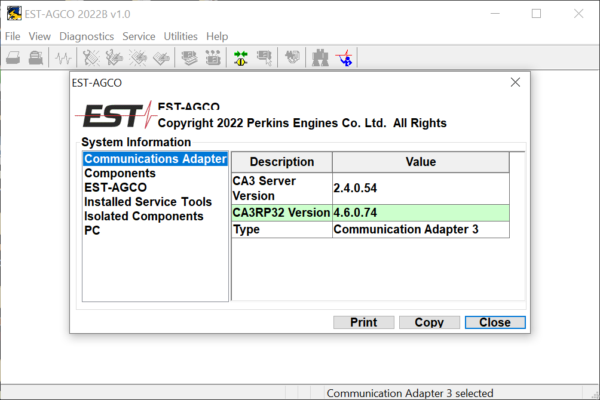Maximize the EST-AGCO main window
This screenshot has height=400, width=600.
pyautogui.click(x=536, y=14)
